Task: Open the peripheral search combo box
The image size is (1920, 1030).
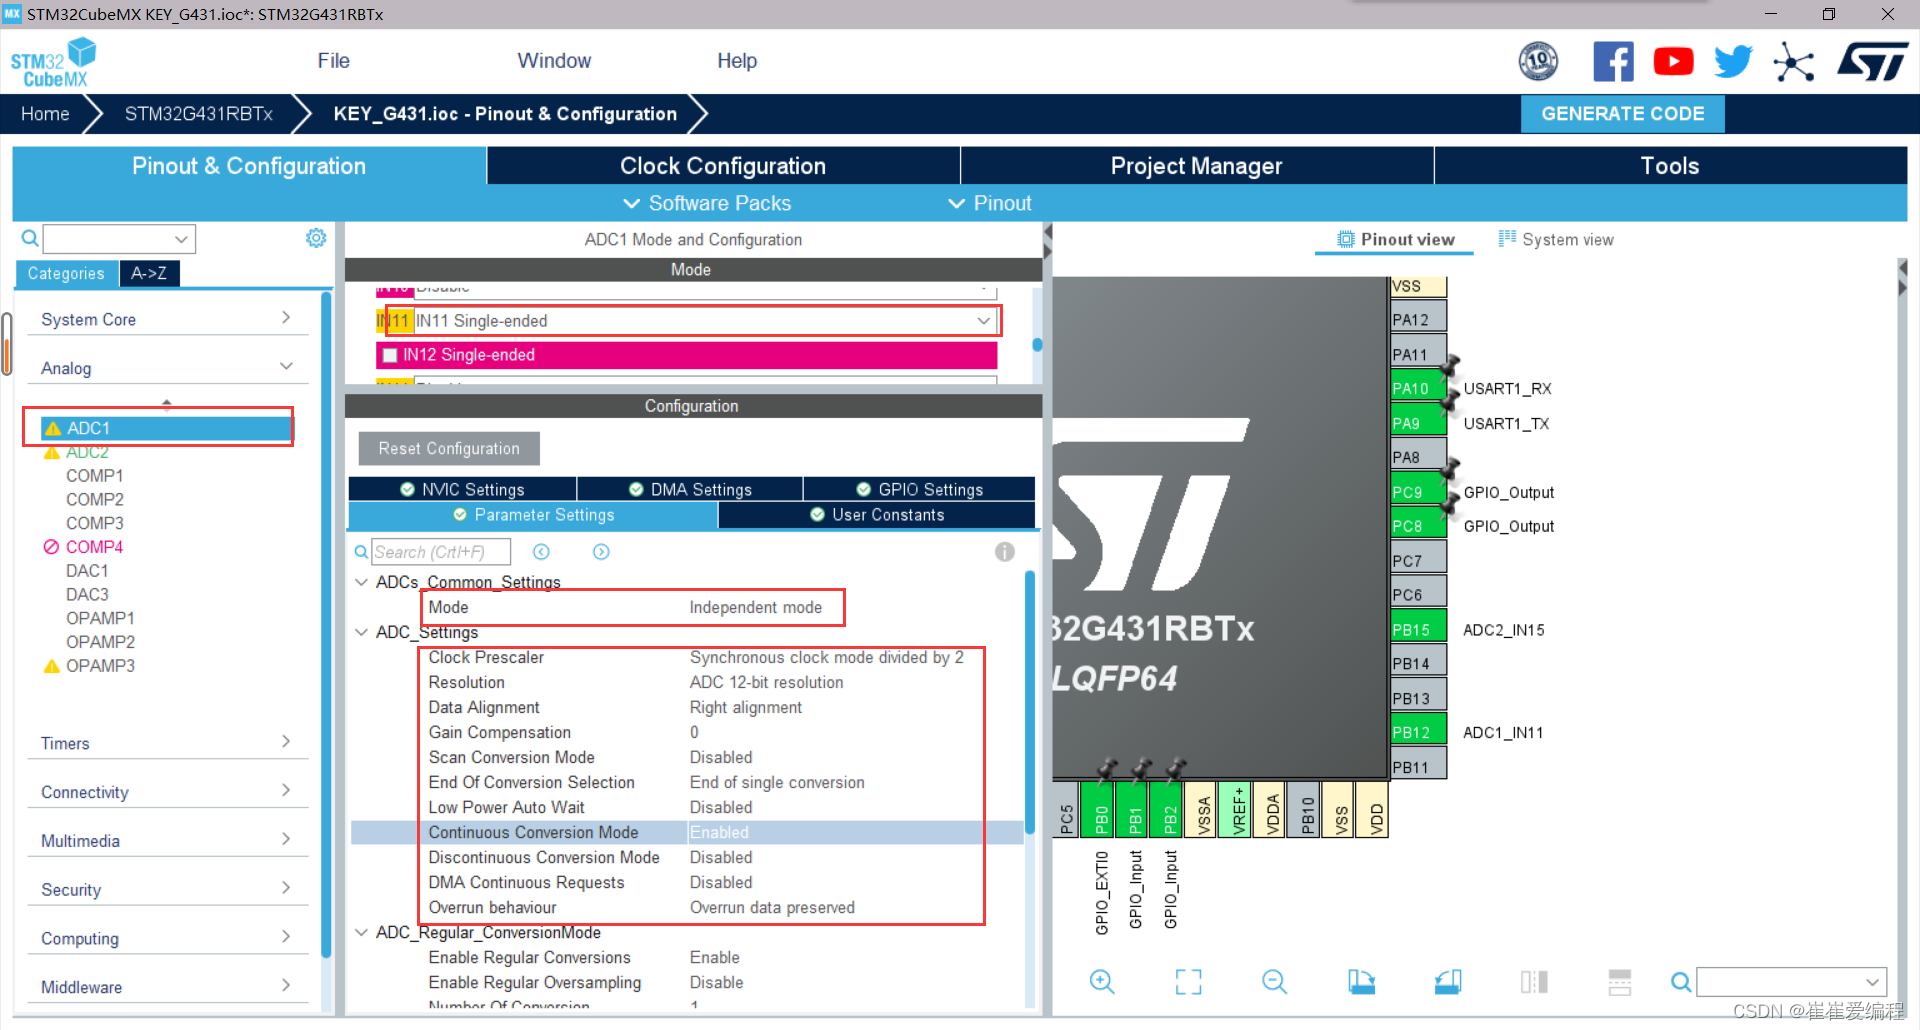Action: (119, 239)
